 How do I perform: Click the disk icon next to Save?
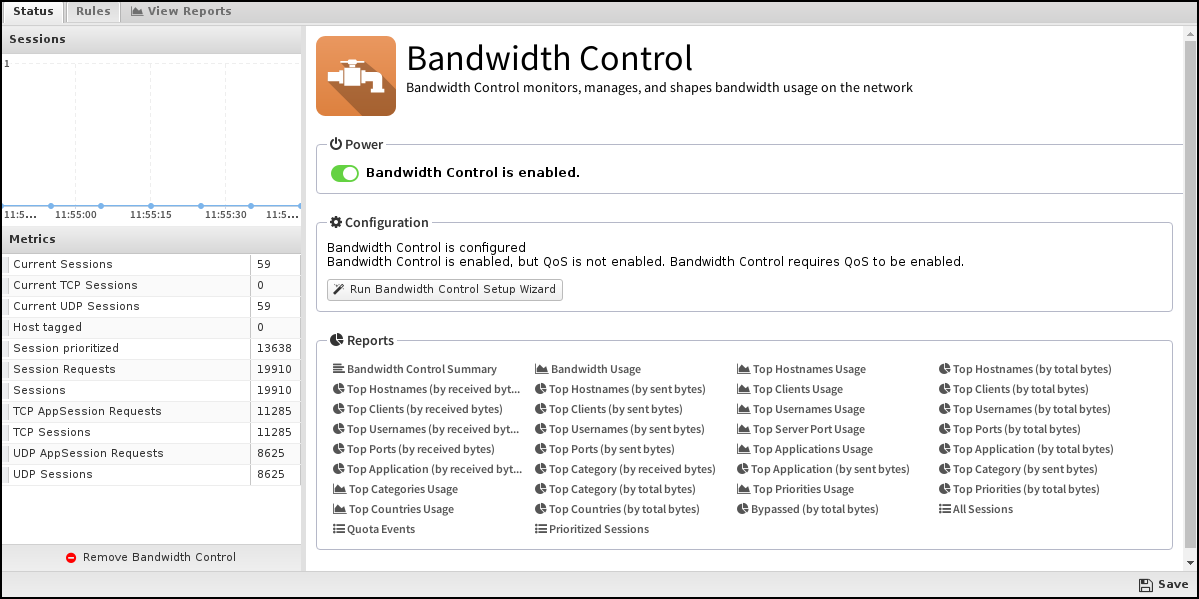(1146, 584)
